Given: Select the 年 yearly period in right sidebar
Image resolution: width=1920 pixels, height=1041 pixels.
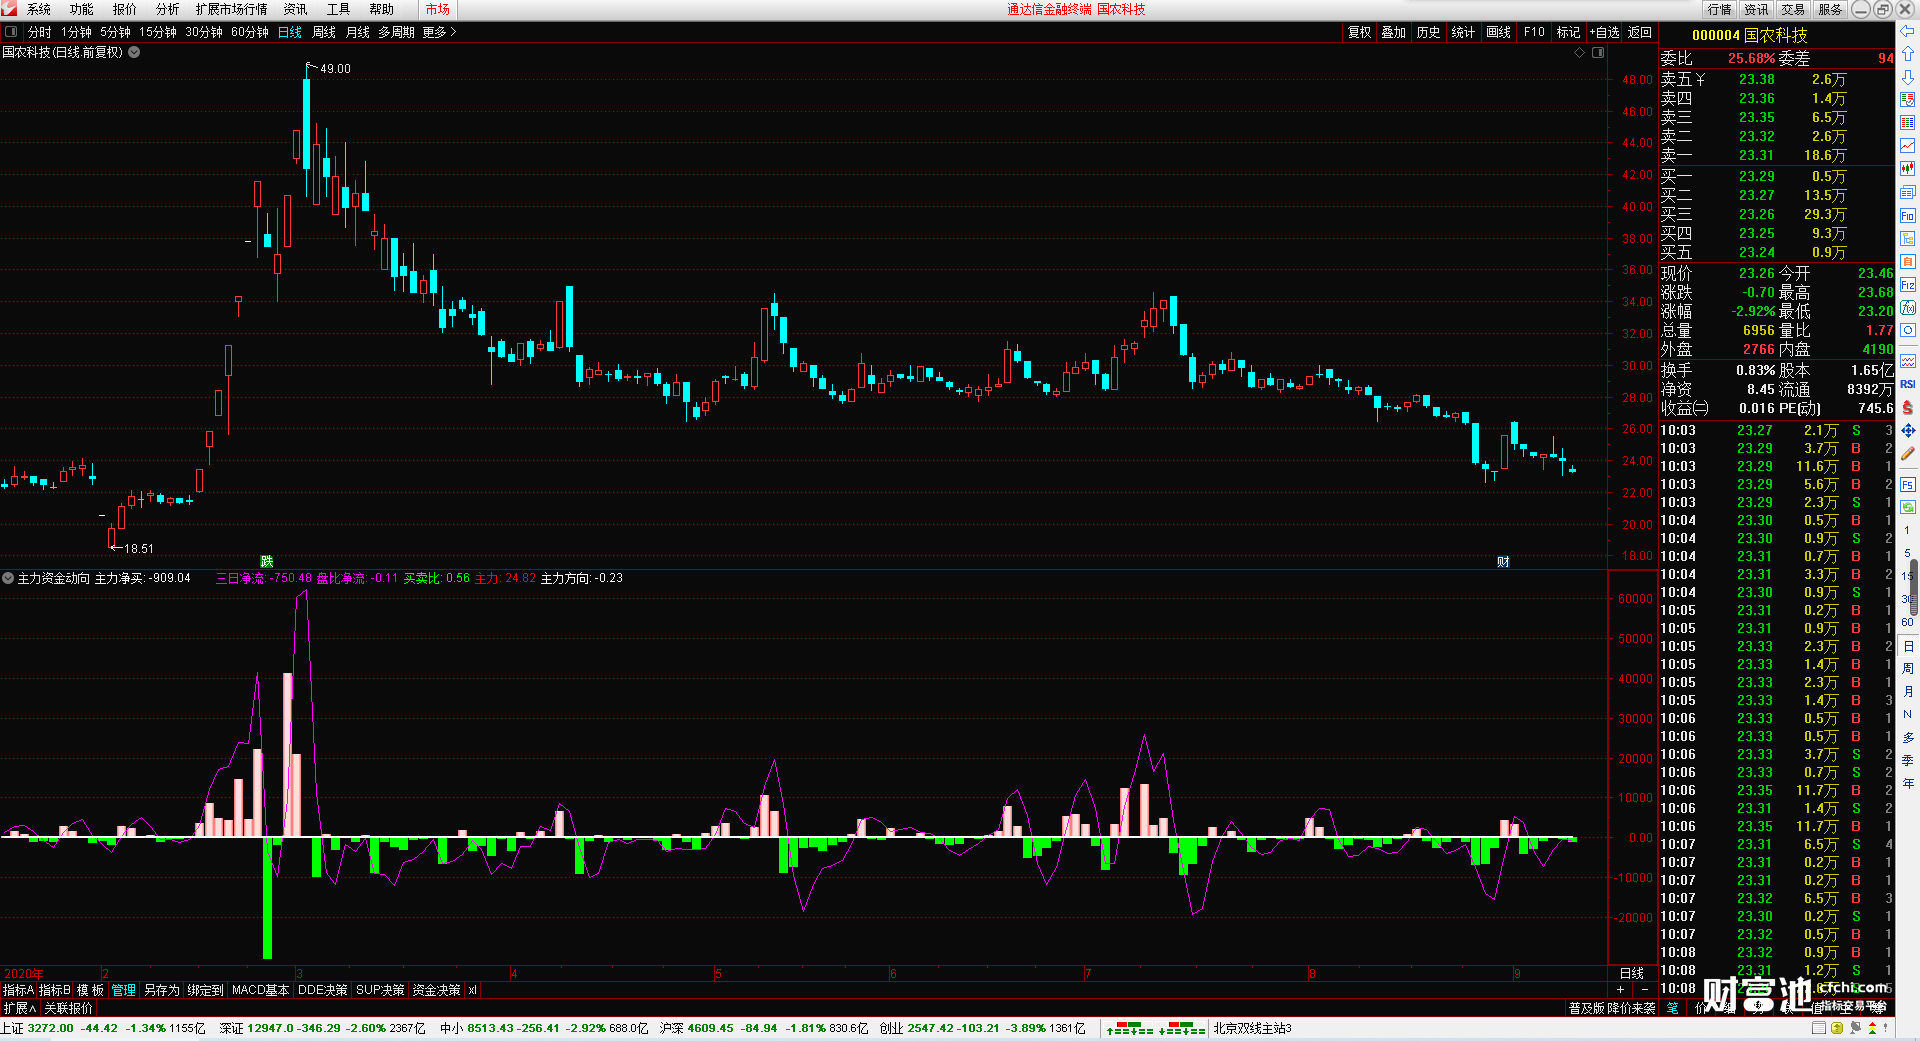Looking at the screenshot, I should [1907, 783].
